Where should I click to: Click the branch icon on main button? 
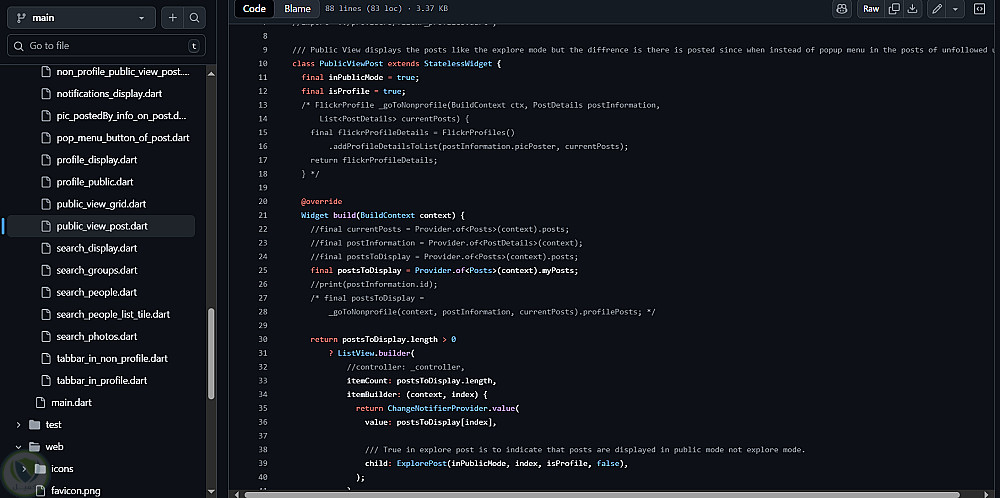[x=20, y=18]
